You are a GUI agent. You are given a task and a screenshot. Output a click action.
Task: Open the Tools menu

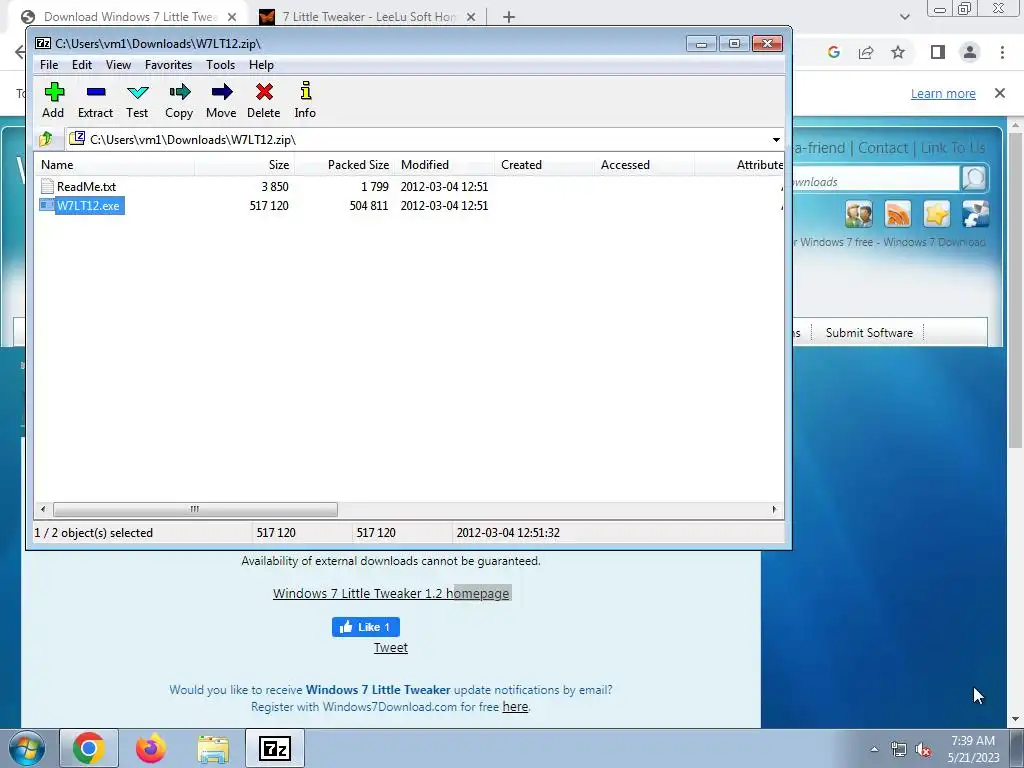pyautogui.click(x=220, y=65)
